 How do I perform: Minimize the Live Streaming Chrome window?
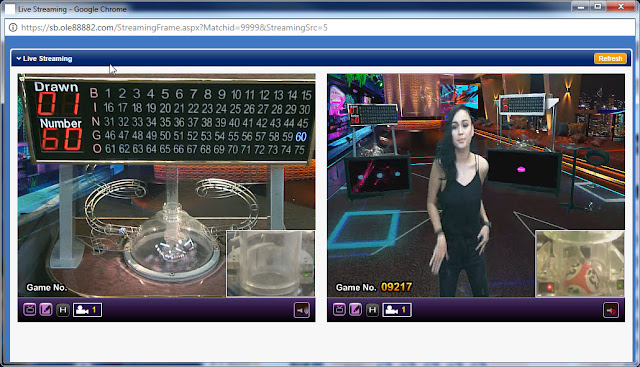(581, 7)
